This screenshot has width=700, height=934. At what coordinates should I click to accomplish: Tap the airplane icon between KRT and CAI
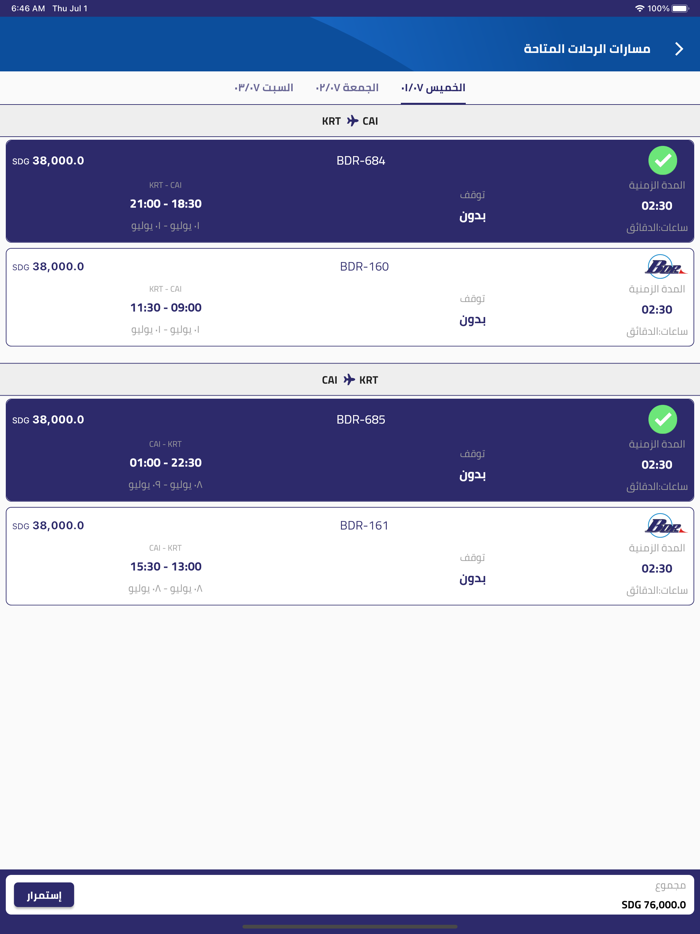(x=352, y=121)
